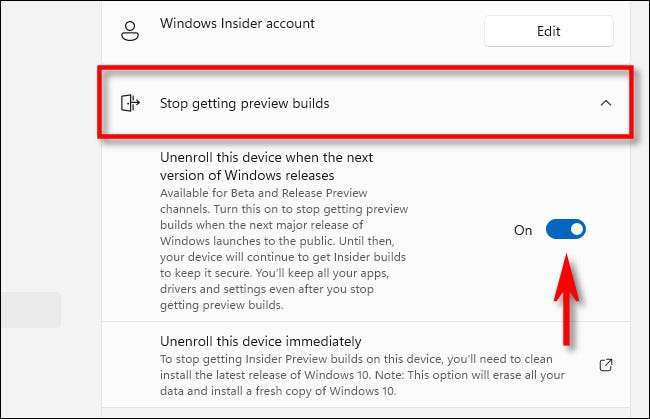650x419 pixels.
Task: Select the 'Stop getting preview builds' label
Action: coord(244,103)
